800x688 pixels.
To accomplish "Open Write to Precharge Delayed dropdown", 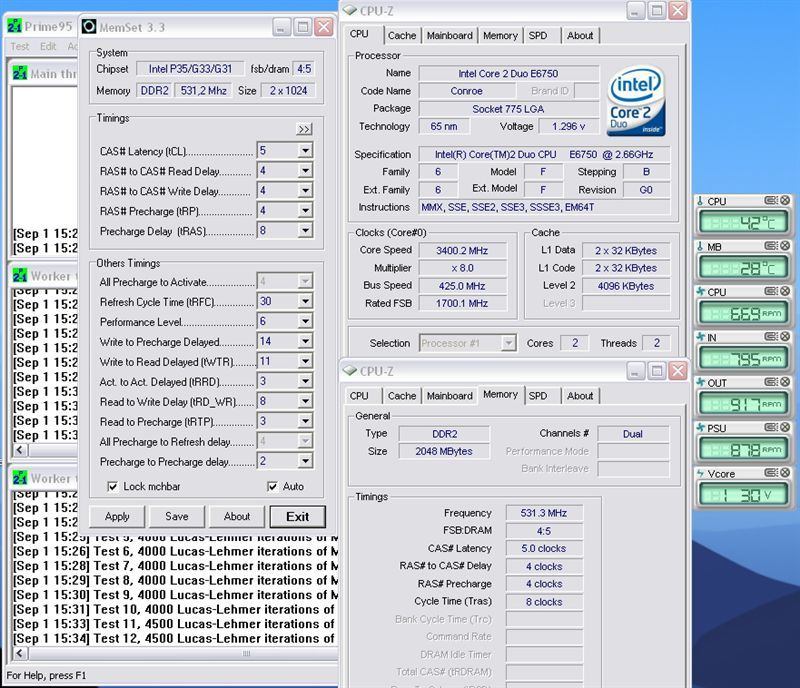I will point(305,341).
